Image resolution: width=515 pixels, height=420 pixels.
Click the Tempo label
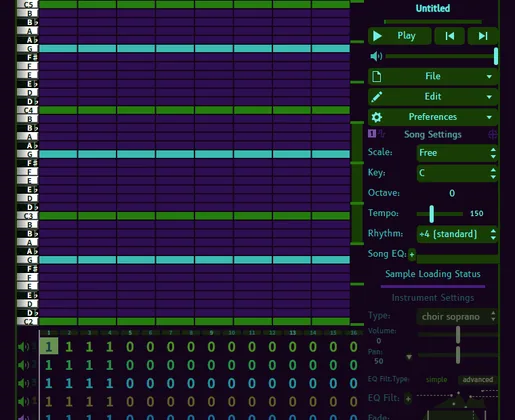(383, 213)
